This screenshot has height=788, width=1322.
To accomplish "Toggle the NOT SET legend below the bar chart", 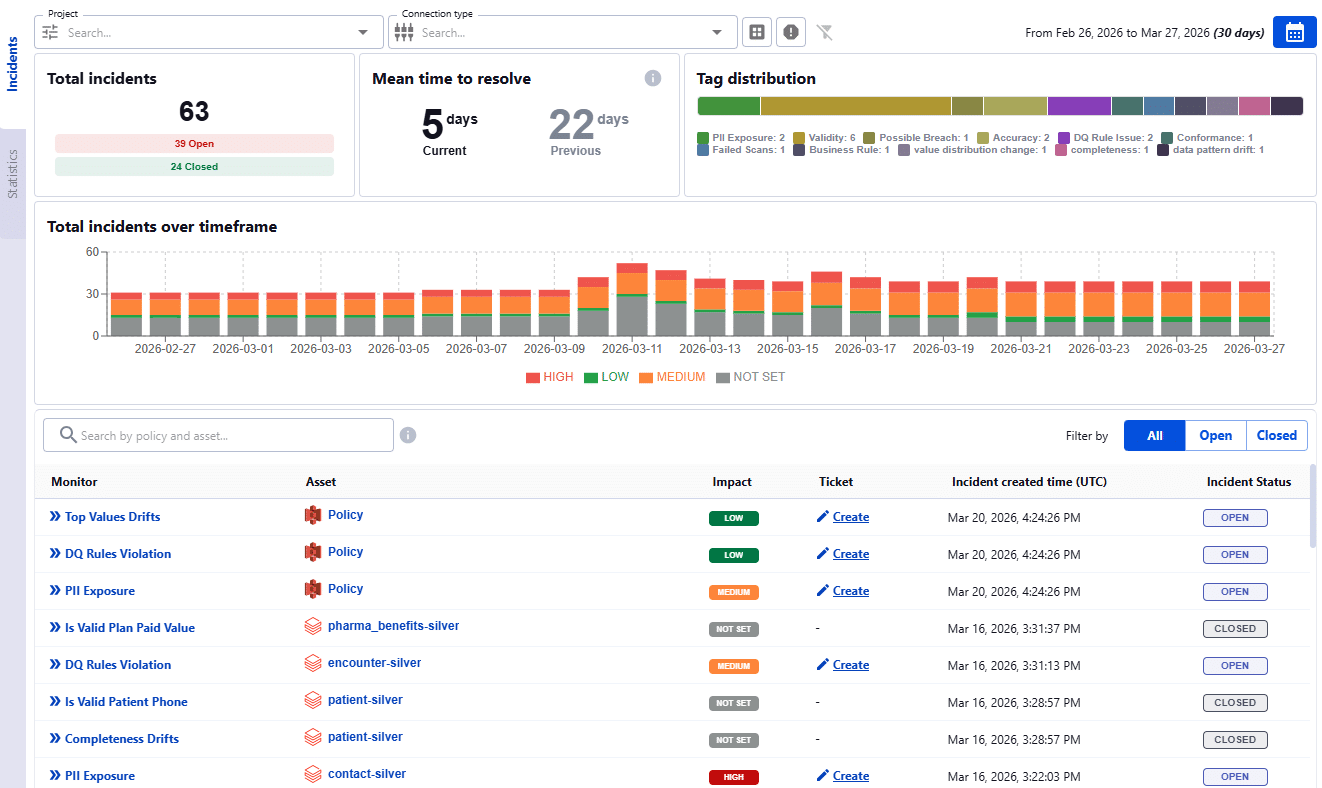I will [x=751, y=377].
